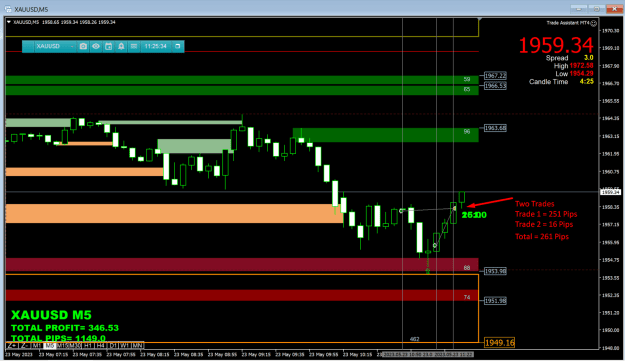Image resolution: width=625 pixels, height=361 pixels.
Task: Click the TOTAL PROFIT= 346.53 label
Action: click(x=65, y=328)
